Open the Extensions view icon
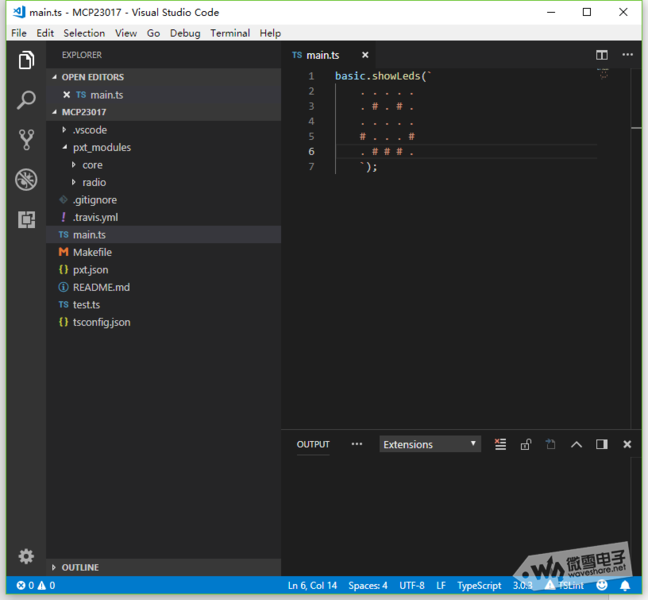The height and width of the screenshot is (600, 648). pos(26,219)
